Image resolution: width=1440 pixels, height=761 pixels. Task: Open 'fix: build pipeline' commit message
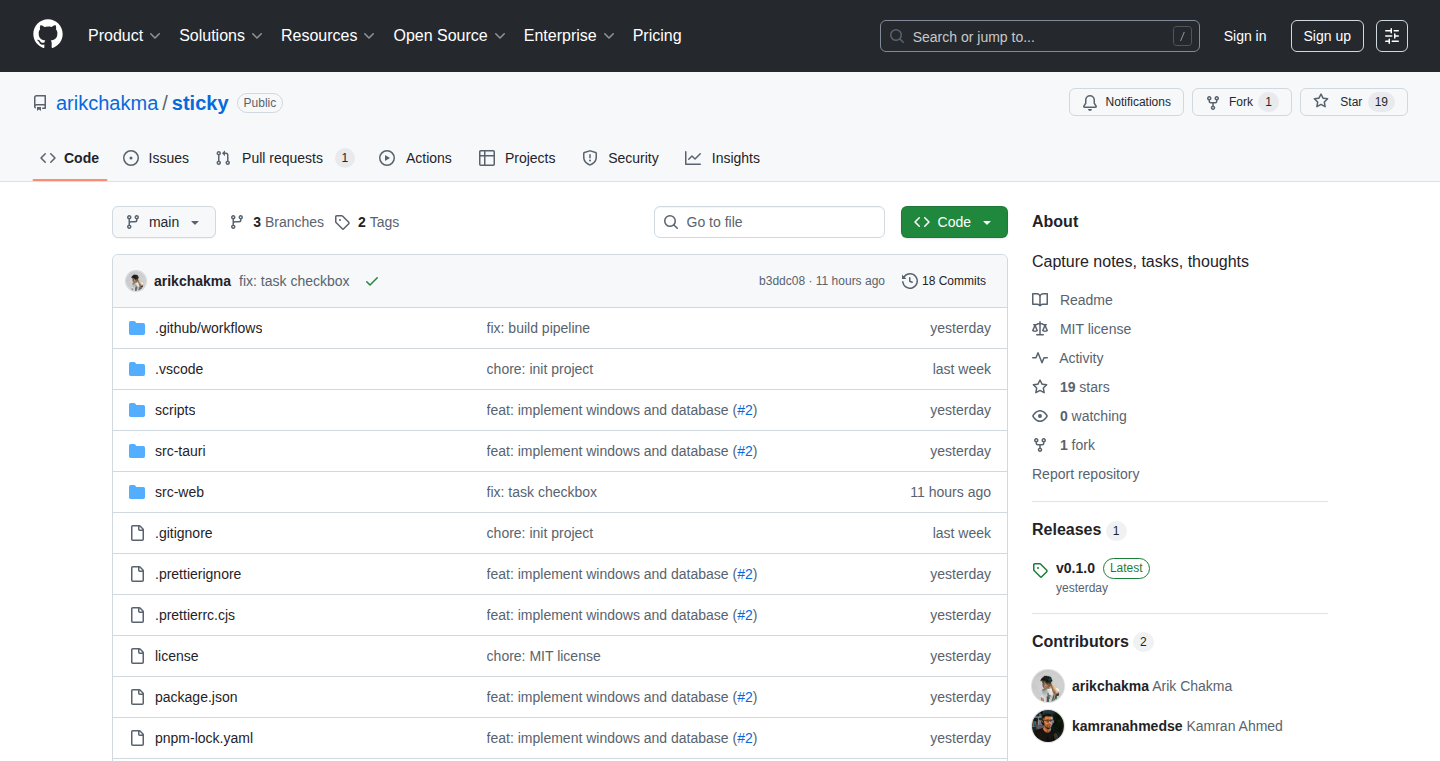click(538, 328)
